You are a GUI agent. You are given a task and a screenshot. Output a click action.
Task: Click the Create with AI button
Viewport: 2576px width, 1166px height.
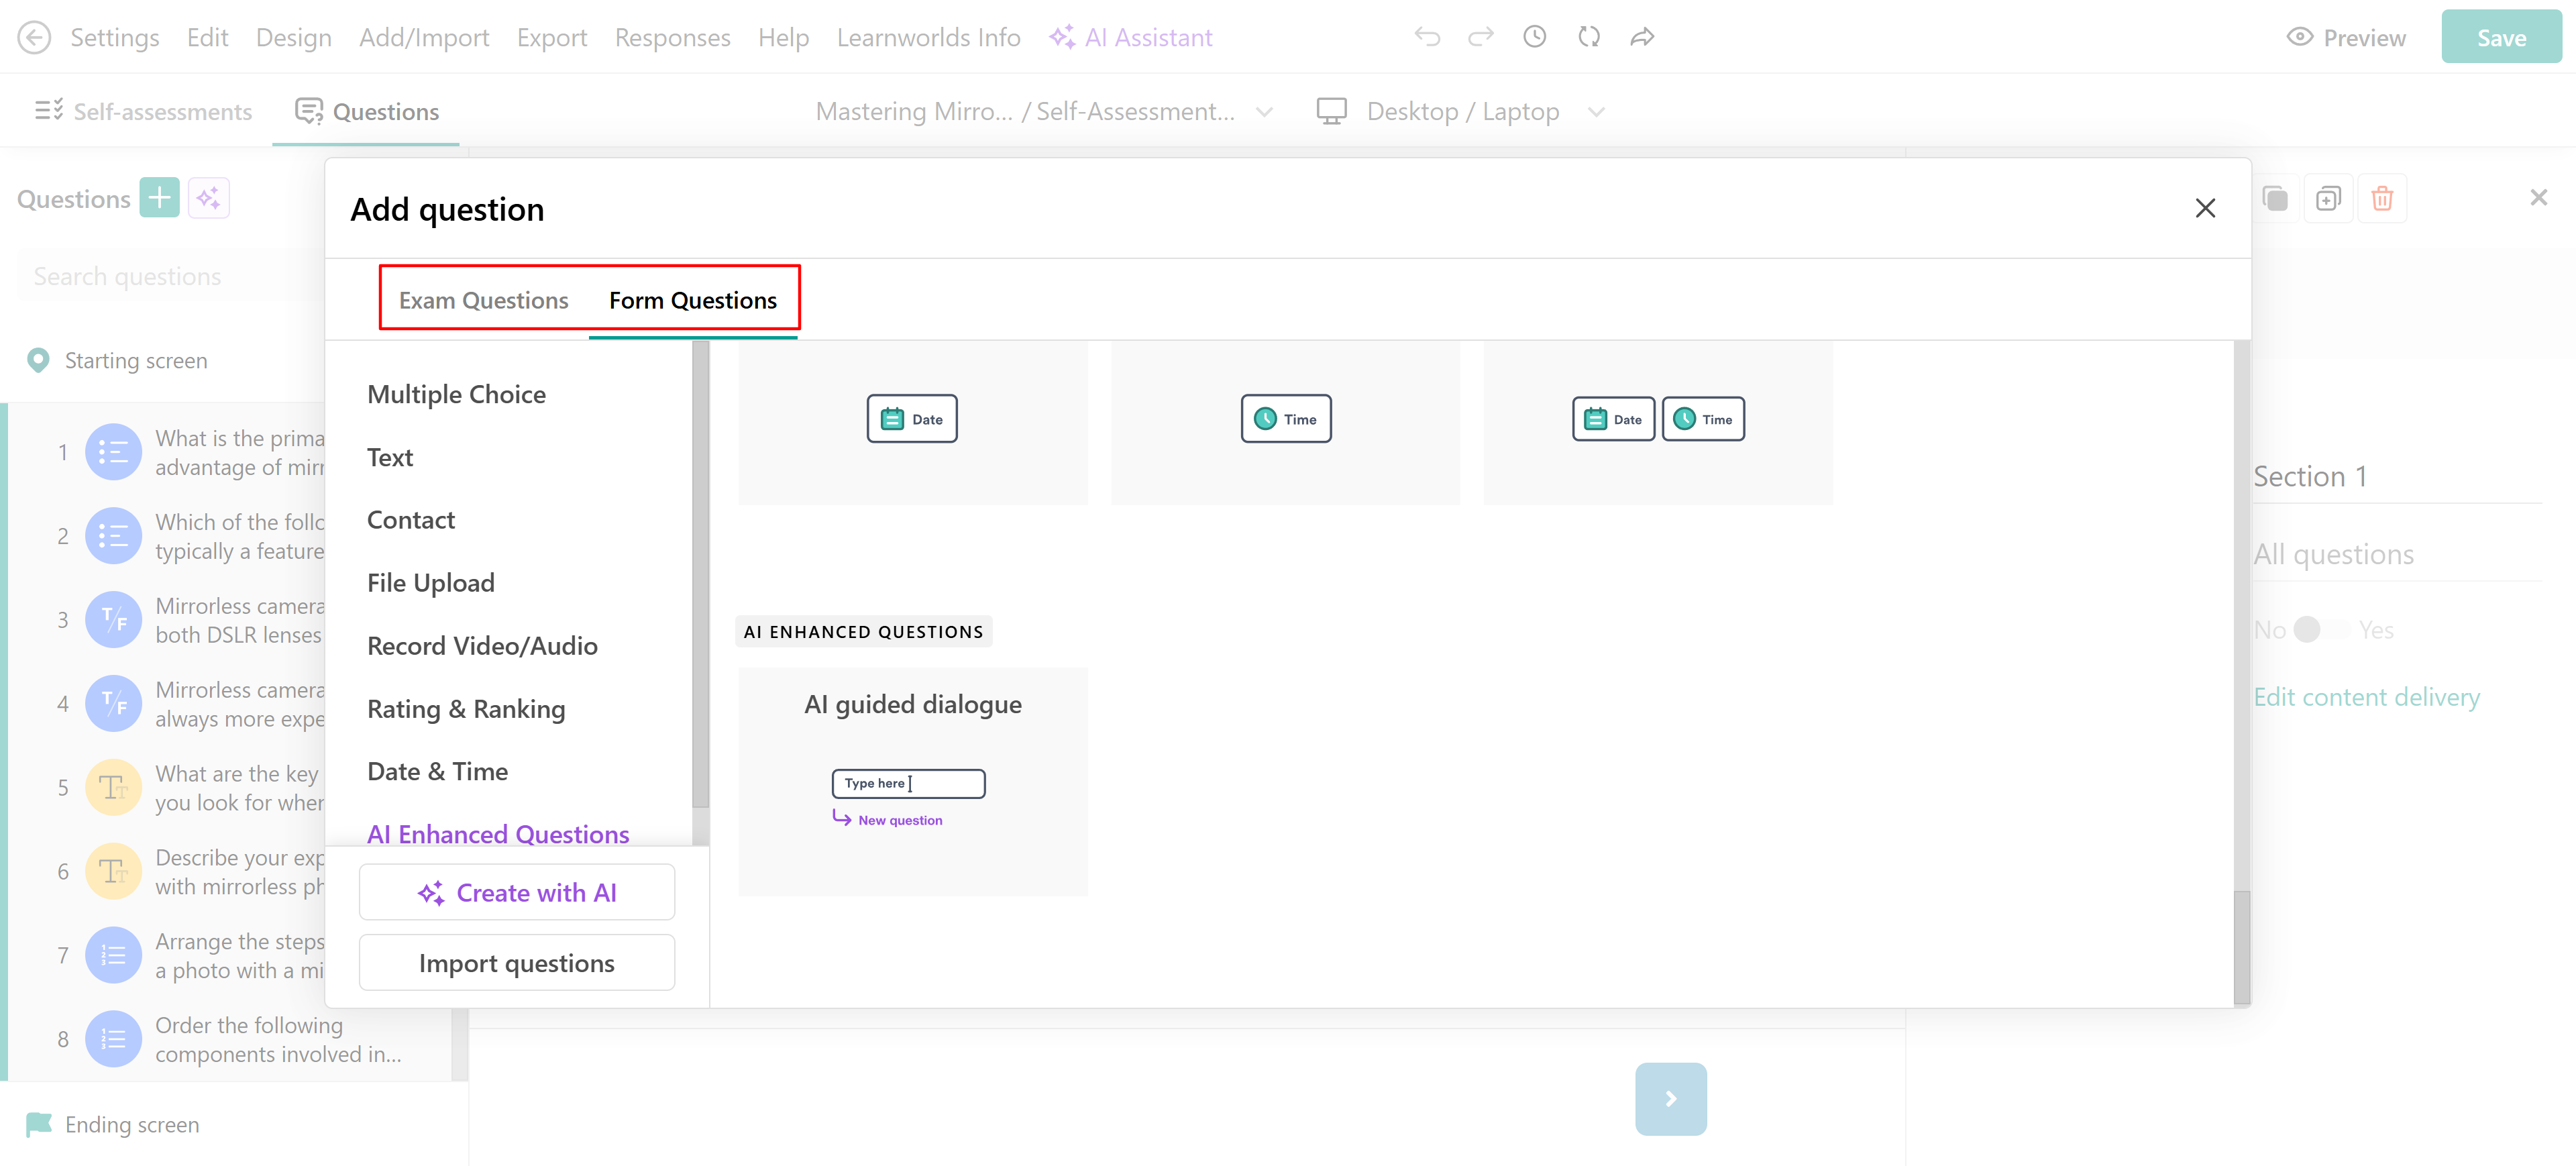click(516, 892)
